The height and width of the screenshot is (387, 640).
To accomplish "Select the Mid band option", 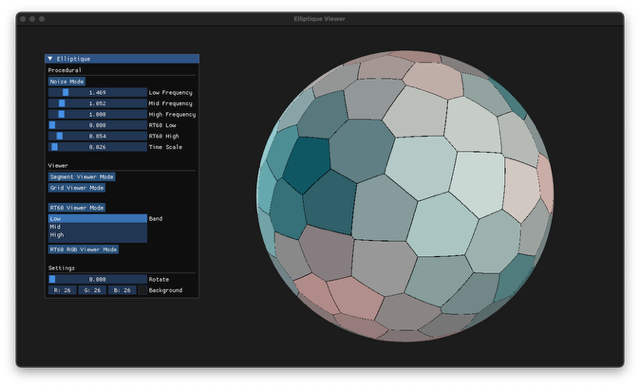I will [98, 227].
